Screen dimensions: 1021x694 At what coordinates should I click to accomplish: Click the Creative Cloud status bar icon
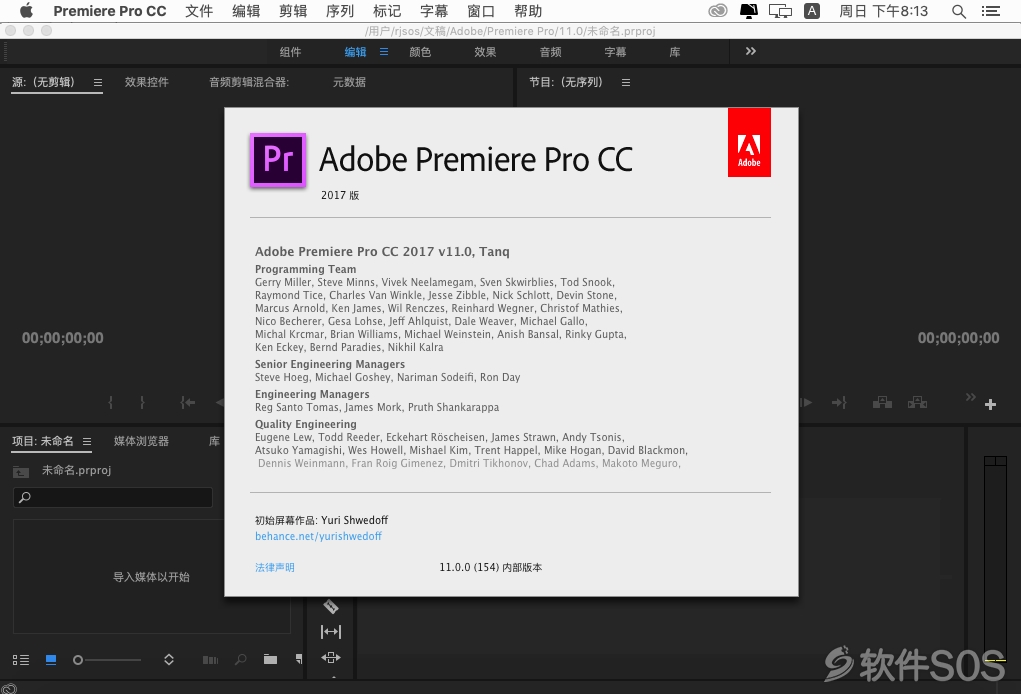click(8, 689)
